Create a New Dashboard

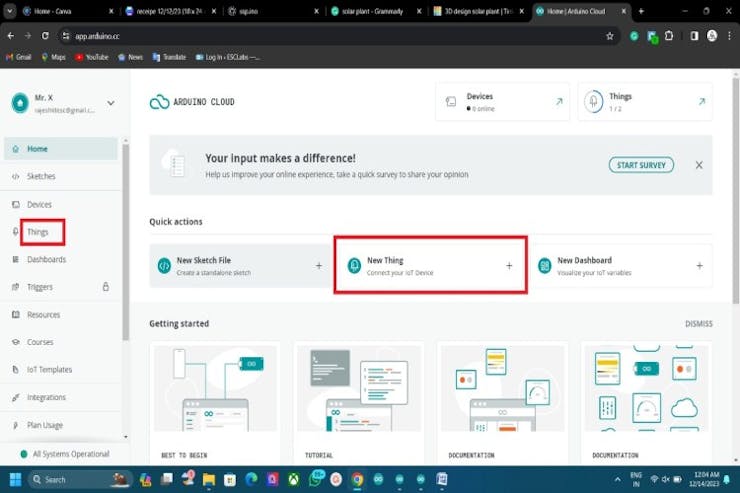click(621, 266)
